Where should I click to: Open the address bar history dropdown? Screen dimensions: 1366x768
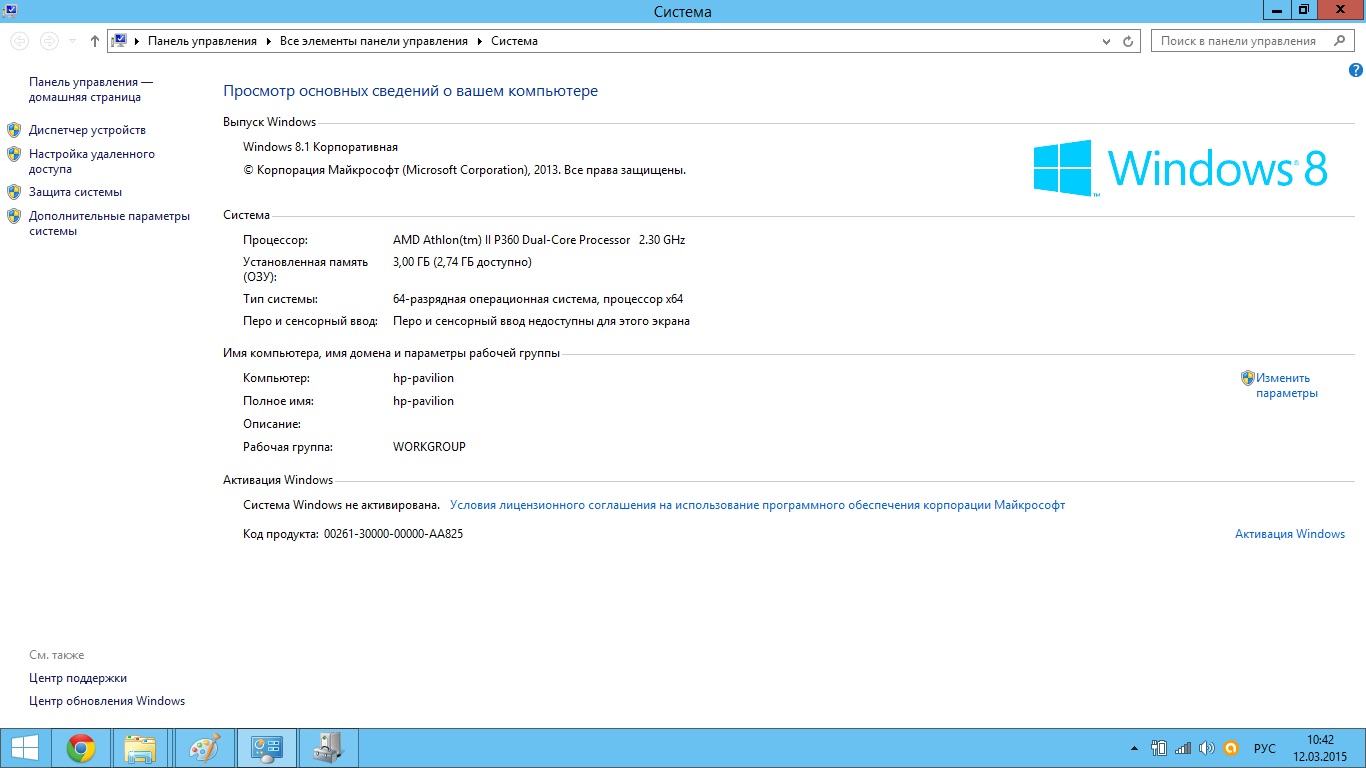point(1106,42)
